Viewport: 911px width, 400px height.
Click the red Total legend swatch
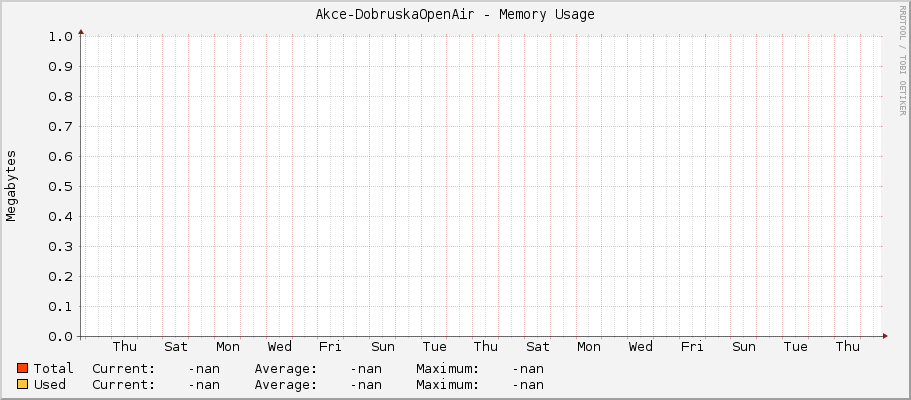pos(23,368)
